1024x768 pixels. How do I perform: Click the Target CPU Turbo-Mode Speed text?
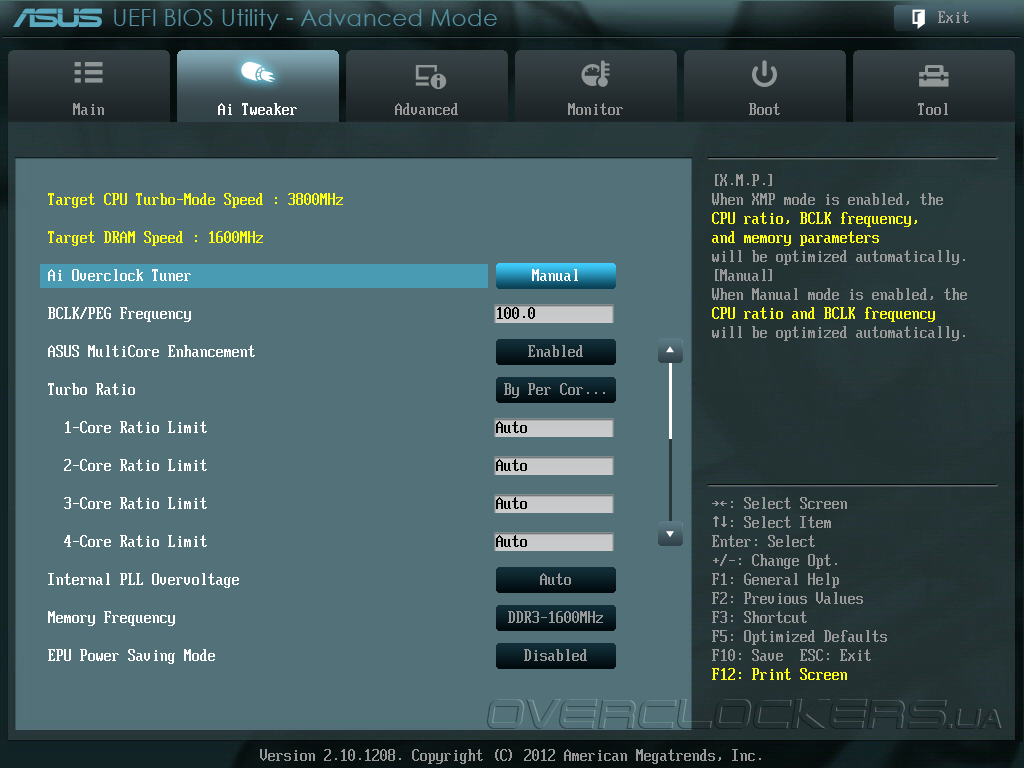click(195, 200)
